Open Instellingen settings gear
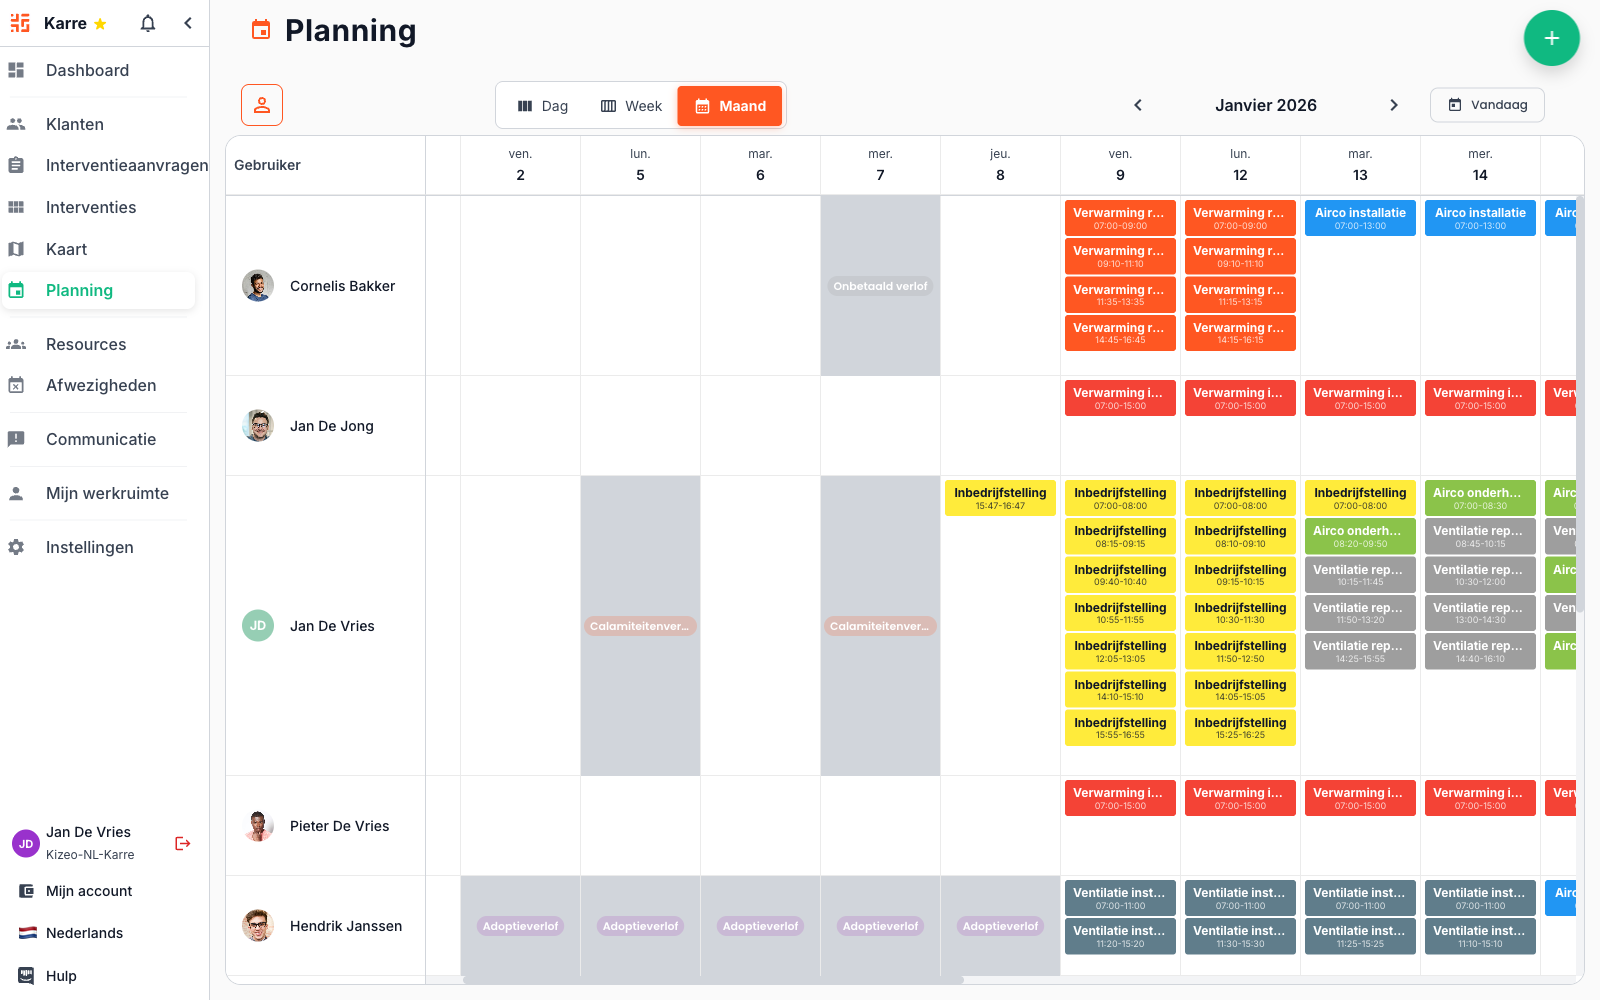This screenshot has height=1000, width=1600. 89,547
